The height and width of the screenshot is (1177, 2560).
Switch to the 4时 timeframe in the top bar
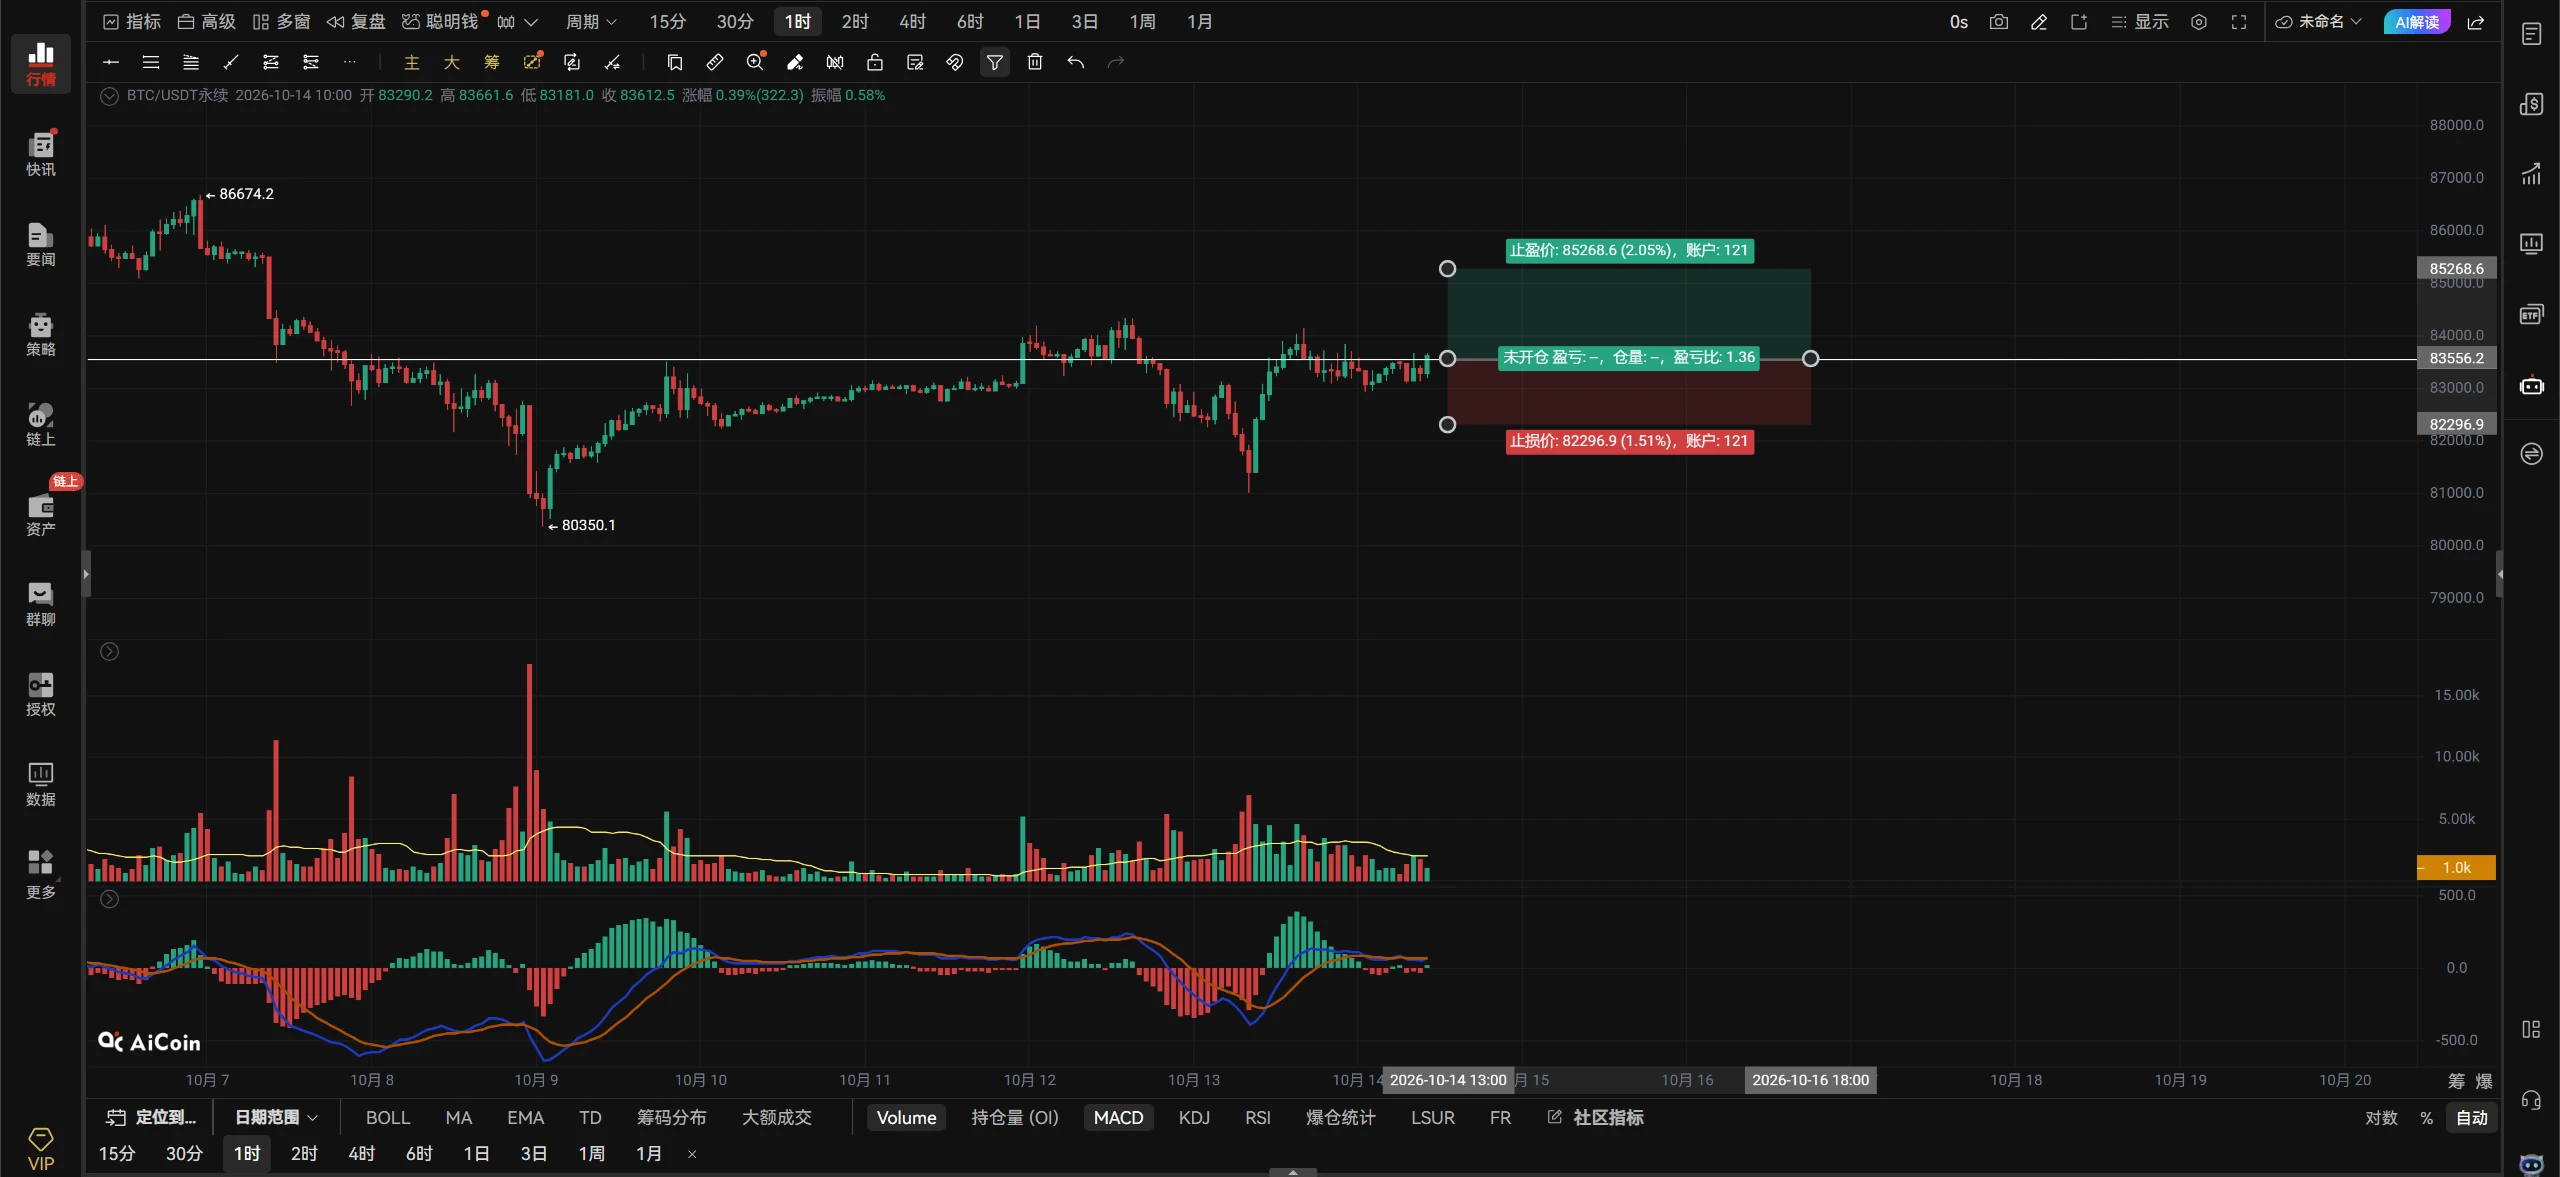(x=912, y=22)
